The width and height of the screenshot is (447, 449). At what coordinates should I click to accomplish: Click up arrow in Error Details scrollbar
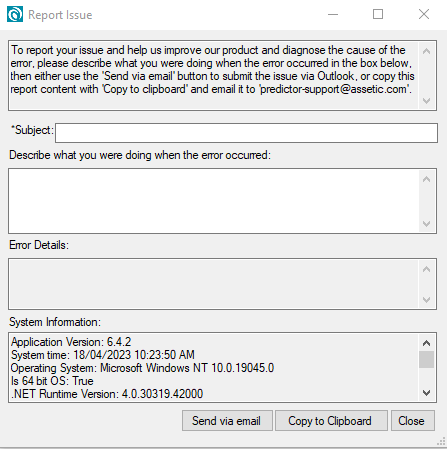(x=426, y=269)
